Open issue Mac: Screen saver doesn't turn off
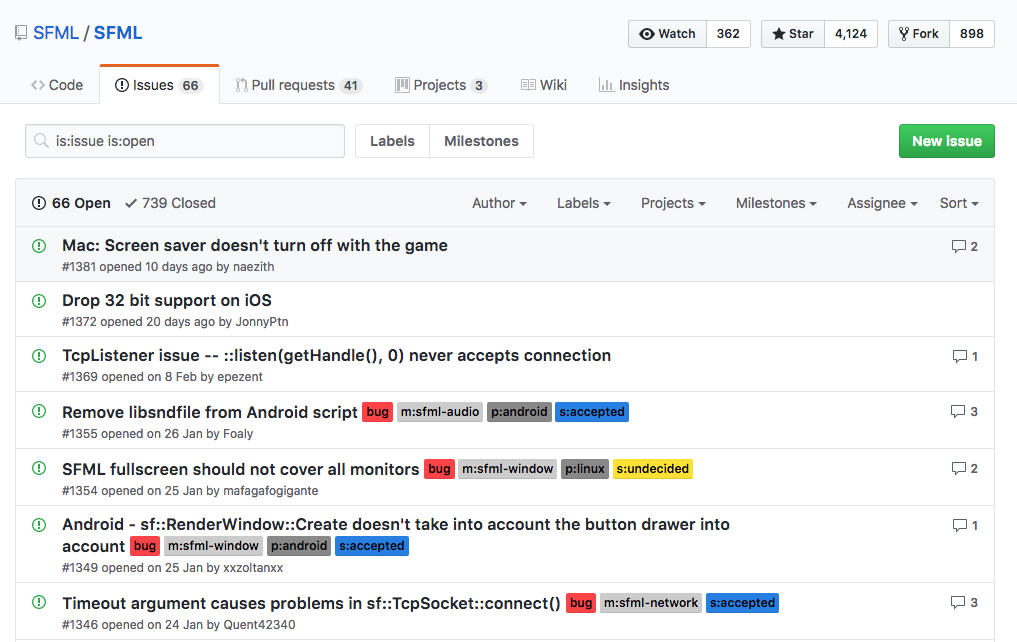The image size is (1017, 642). click(x=255, y=245)
